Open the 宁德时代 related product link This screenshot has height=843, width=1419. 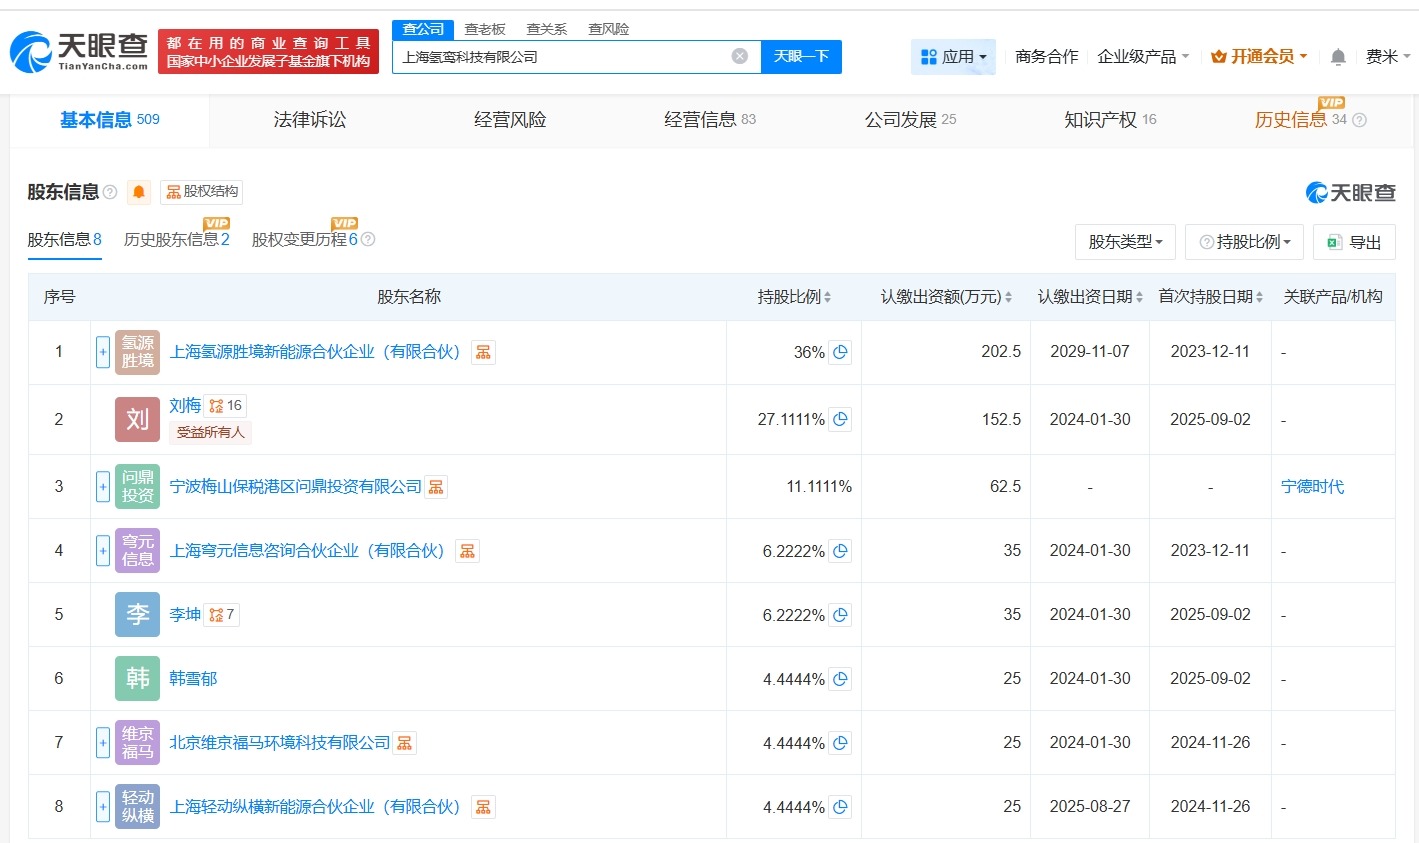pos(1312,486)
